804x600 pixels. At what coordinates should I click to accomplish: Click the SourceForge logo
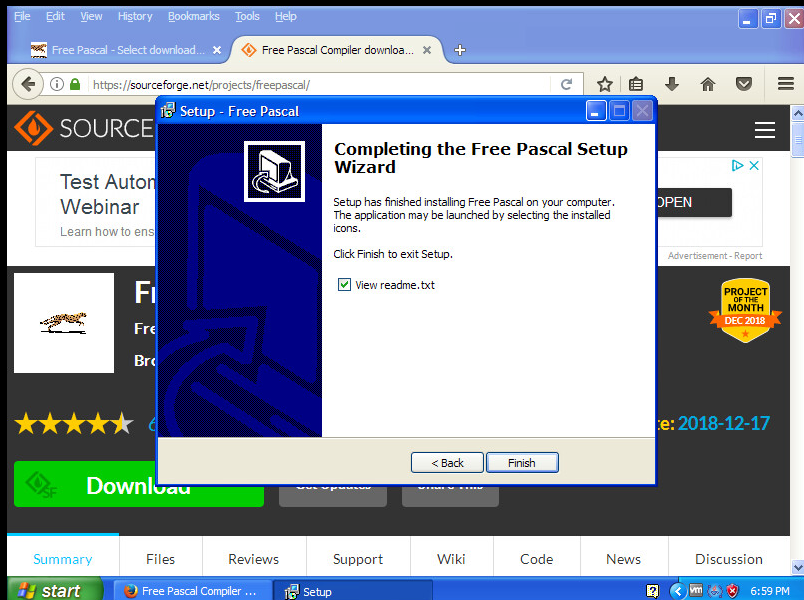[85, 128]
